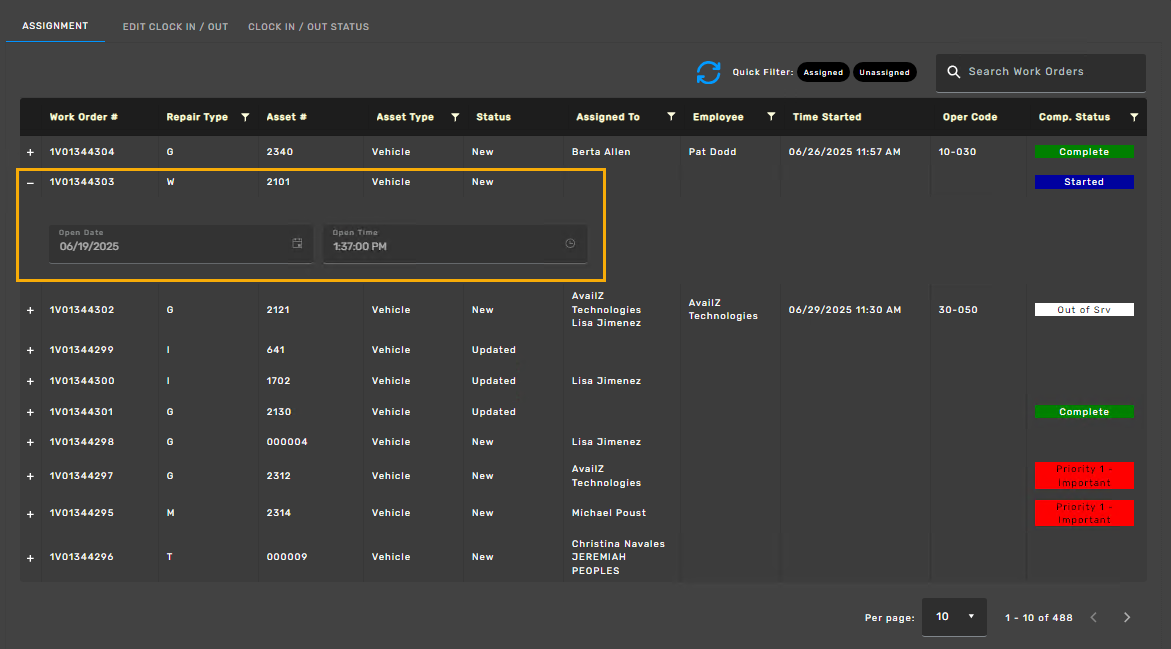Open the Comp. Status column filter
The height and width of the screenshot is (649, 1171).
pos(1134,117)
